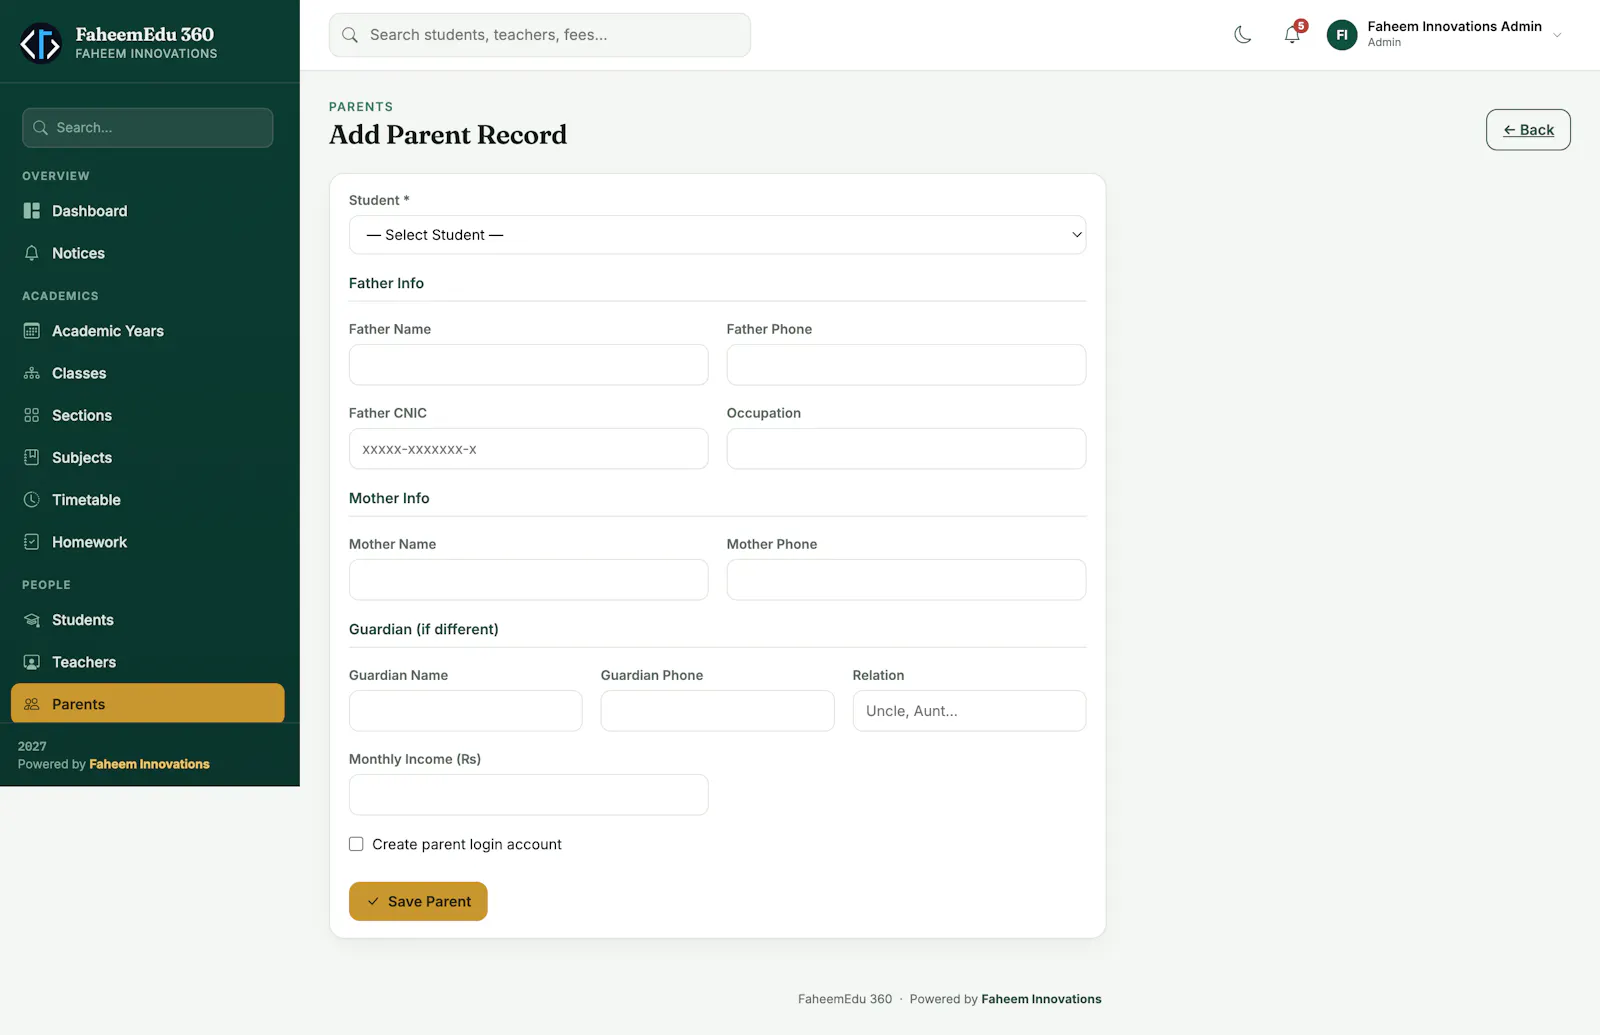
Task: Click the Monthly Income (Rs) input
Action: [528, 795]
